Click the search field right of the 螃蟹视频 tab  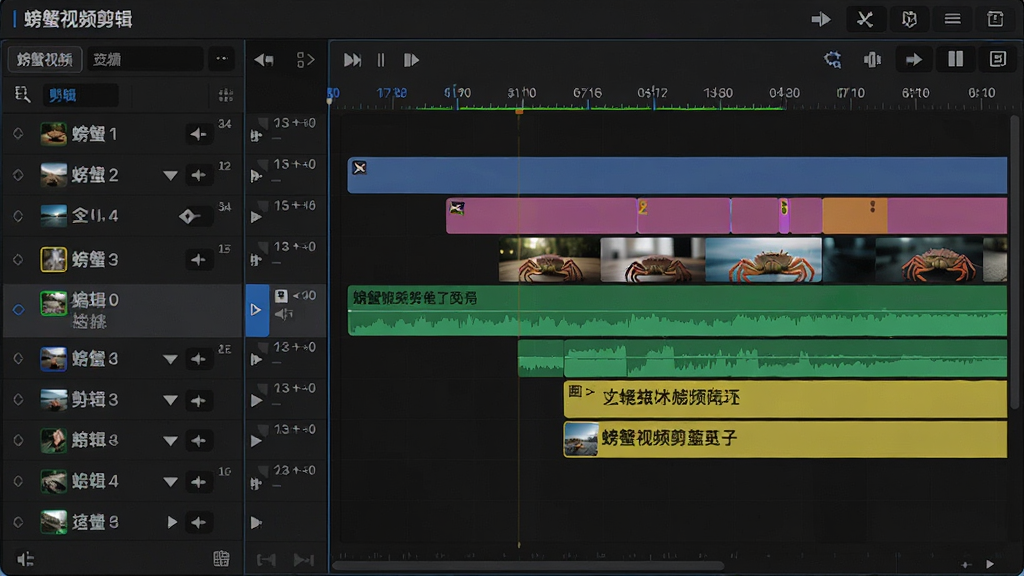146,59
